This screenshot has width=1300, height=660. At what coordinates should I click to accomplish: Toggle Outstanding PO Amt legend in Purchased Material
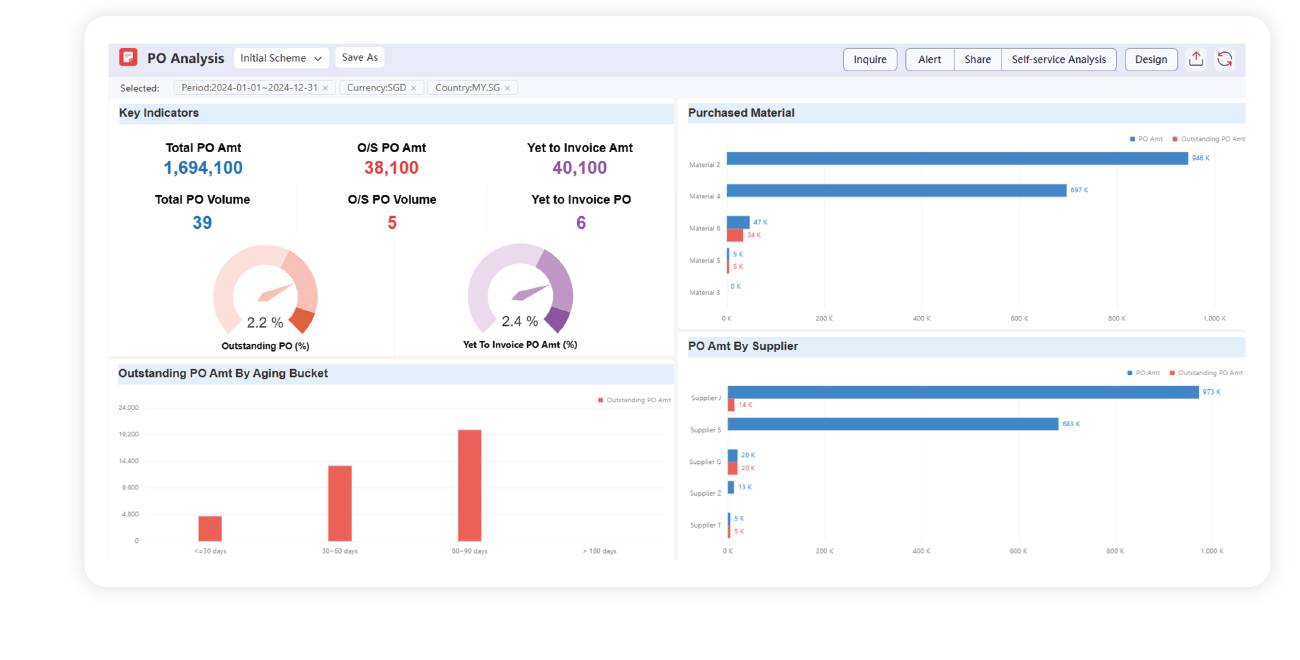1209,139
